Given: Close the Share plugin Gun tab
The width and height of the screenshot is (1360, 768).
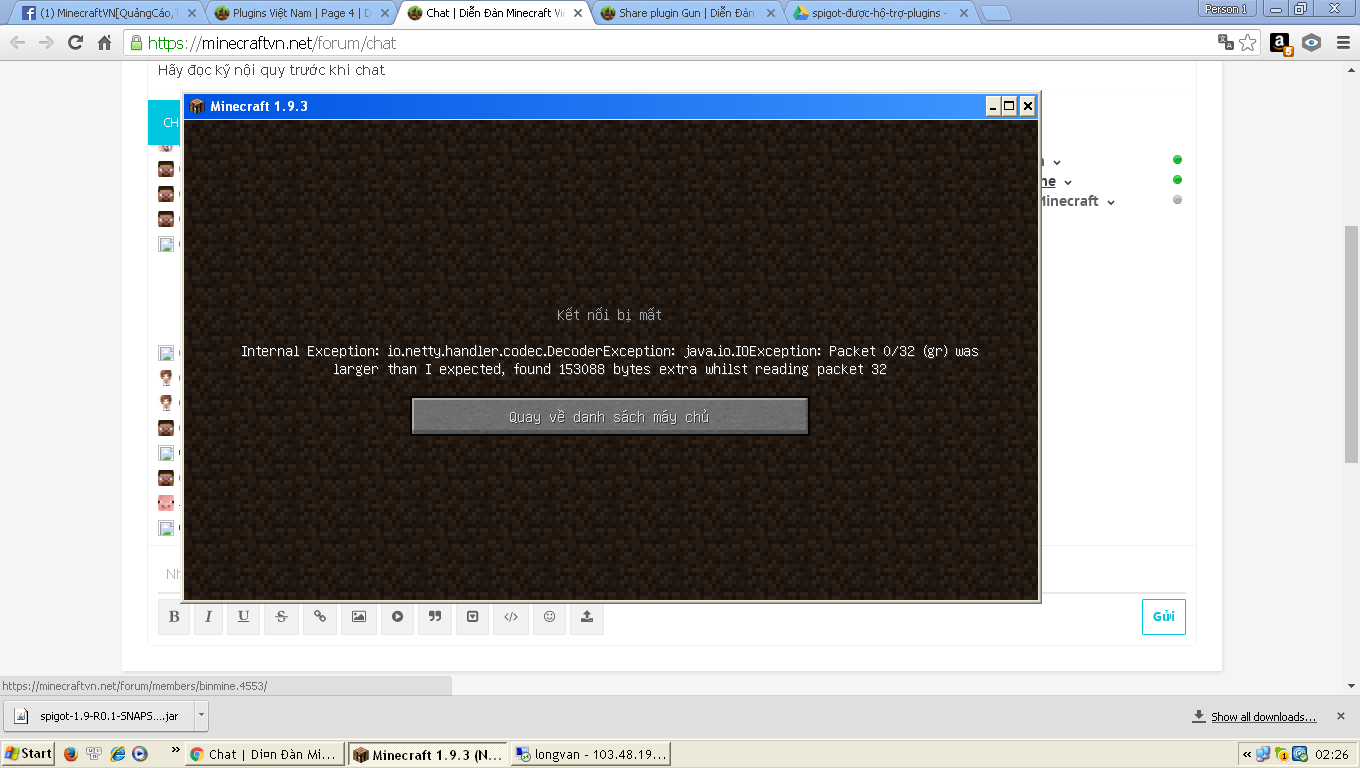Looking at the screenshot, I should [771, 14].
